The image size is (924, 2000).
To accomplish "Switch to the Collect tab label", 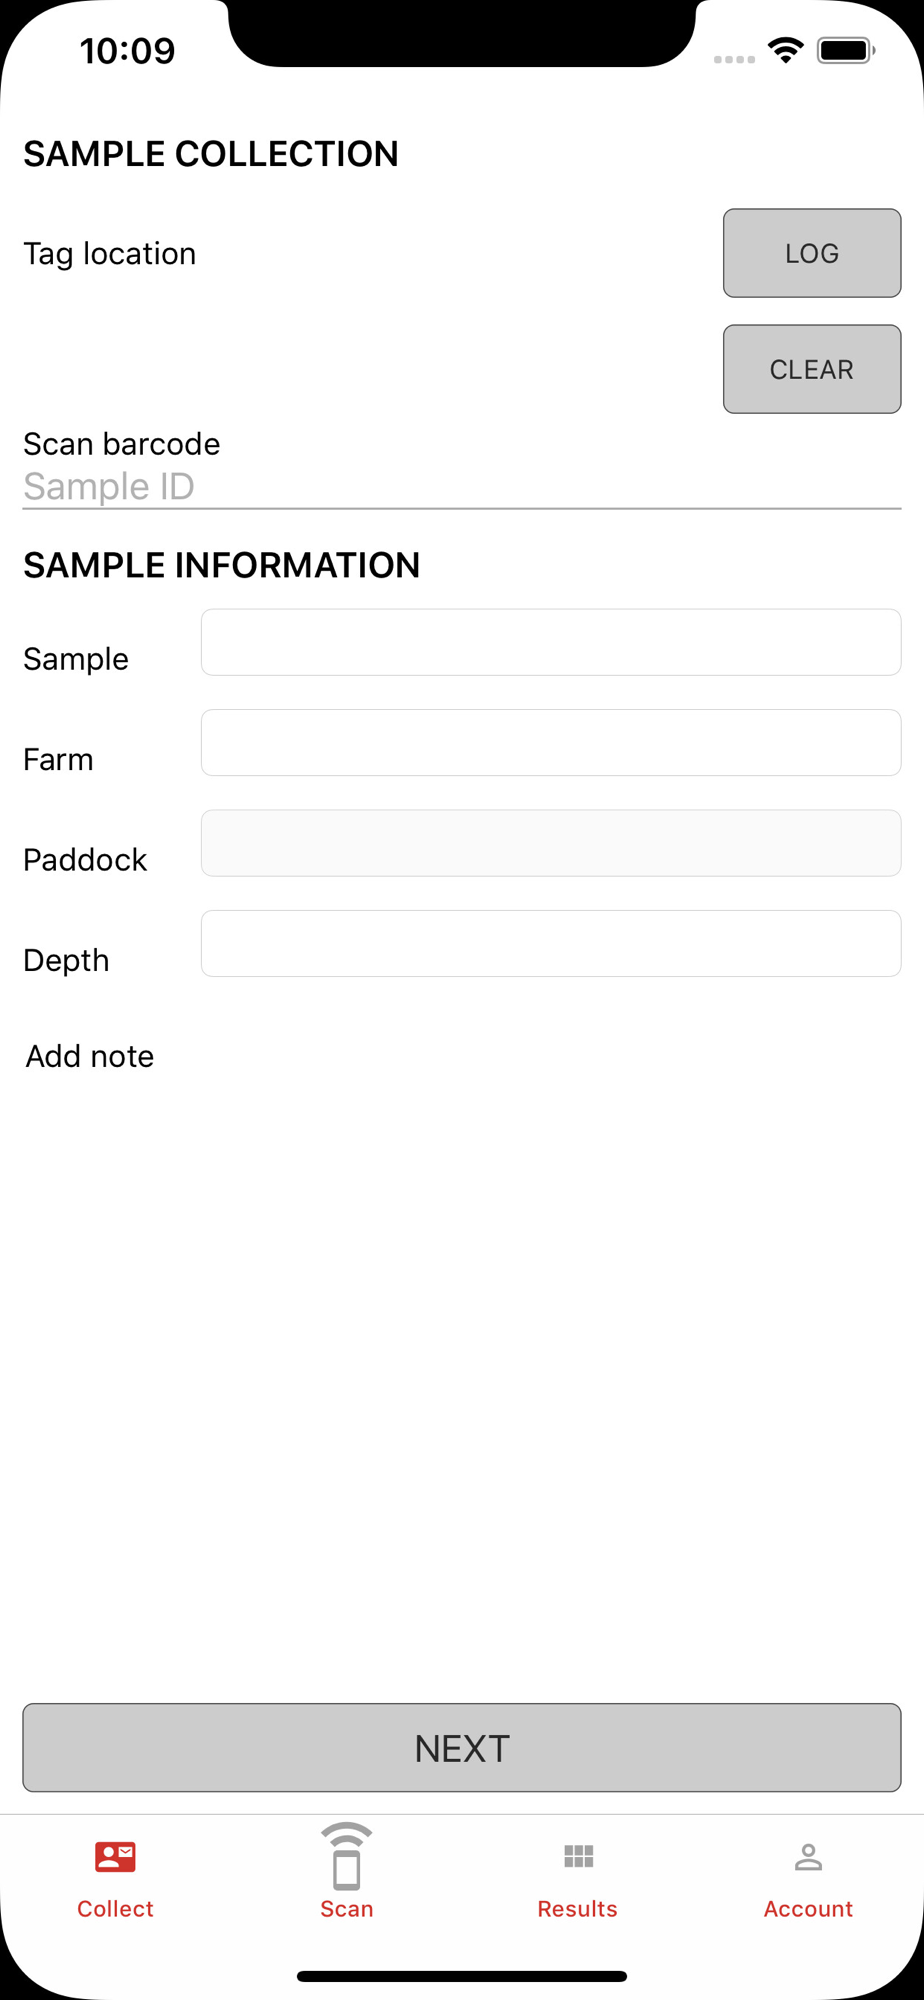I will 115,1909.
